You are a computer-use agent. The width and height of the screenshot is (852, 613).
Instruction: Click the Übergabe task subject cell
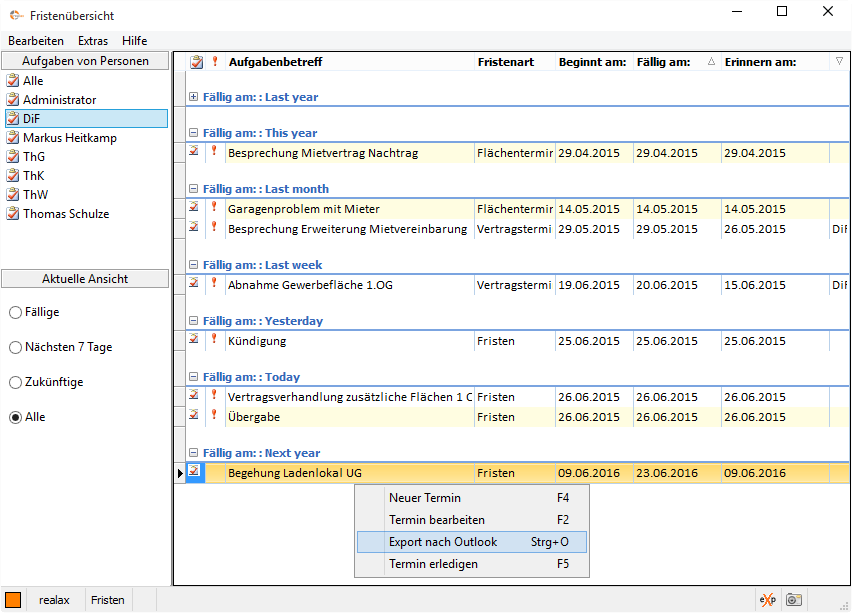pos(349,417)
